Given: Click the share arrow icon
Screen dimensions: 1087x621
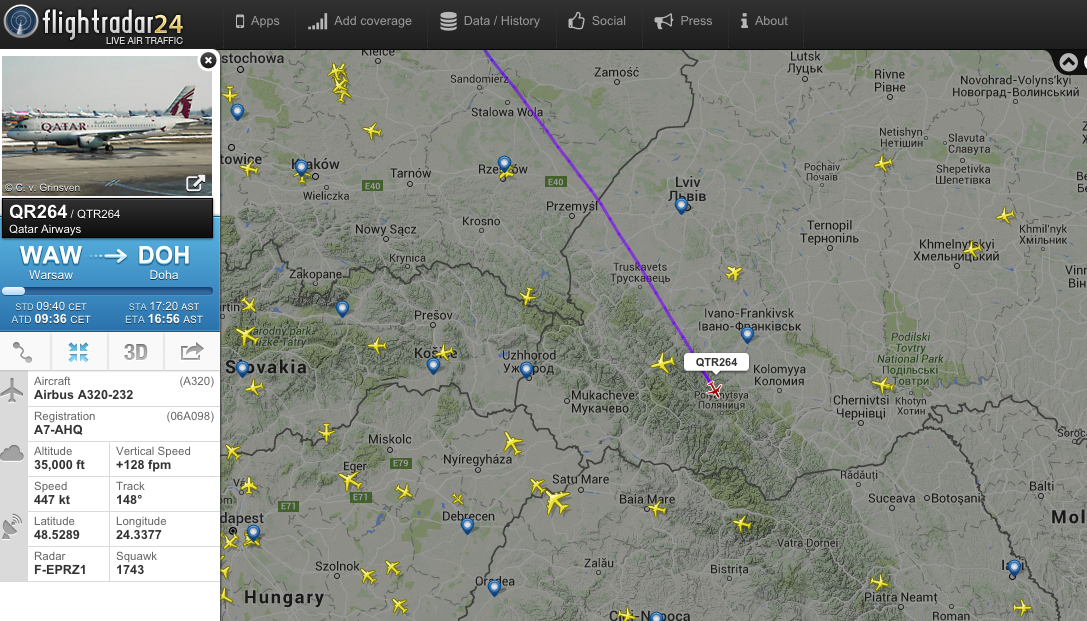Looking at the screenshot, I should [192, 352].
